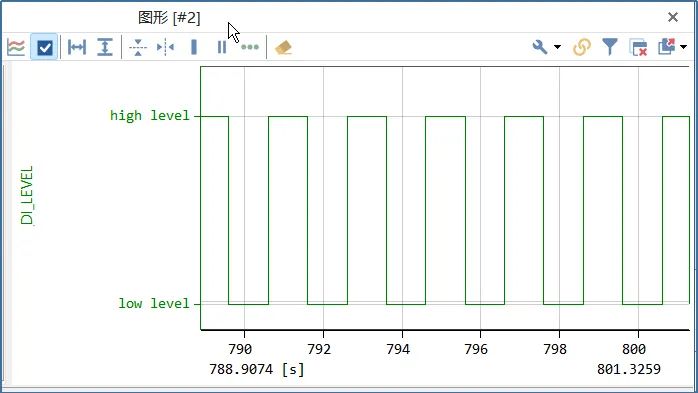Screen dimensions: 698x393
Task: Click the horizontal compress arrows icon
Action: [x=165, y=47]
